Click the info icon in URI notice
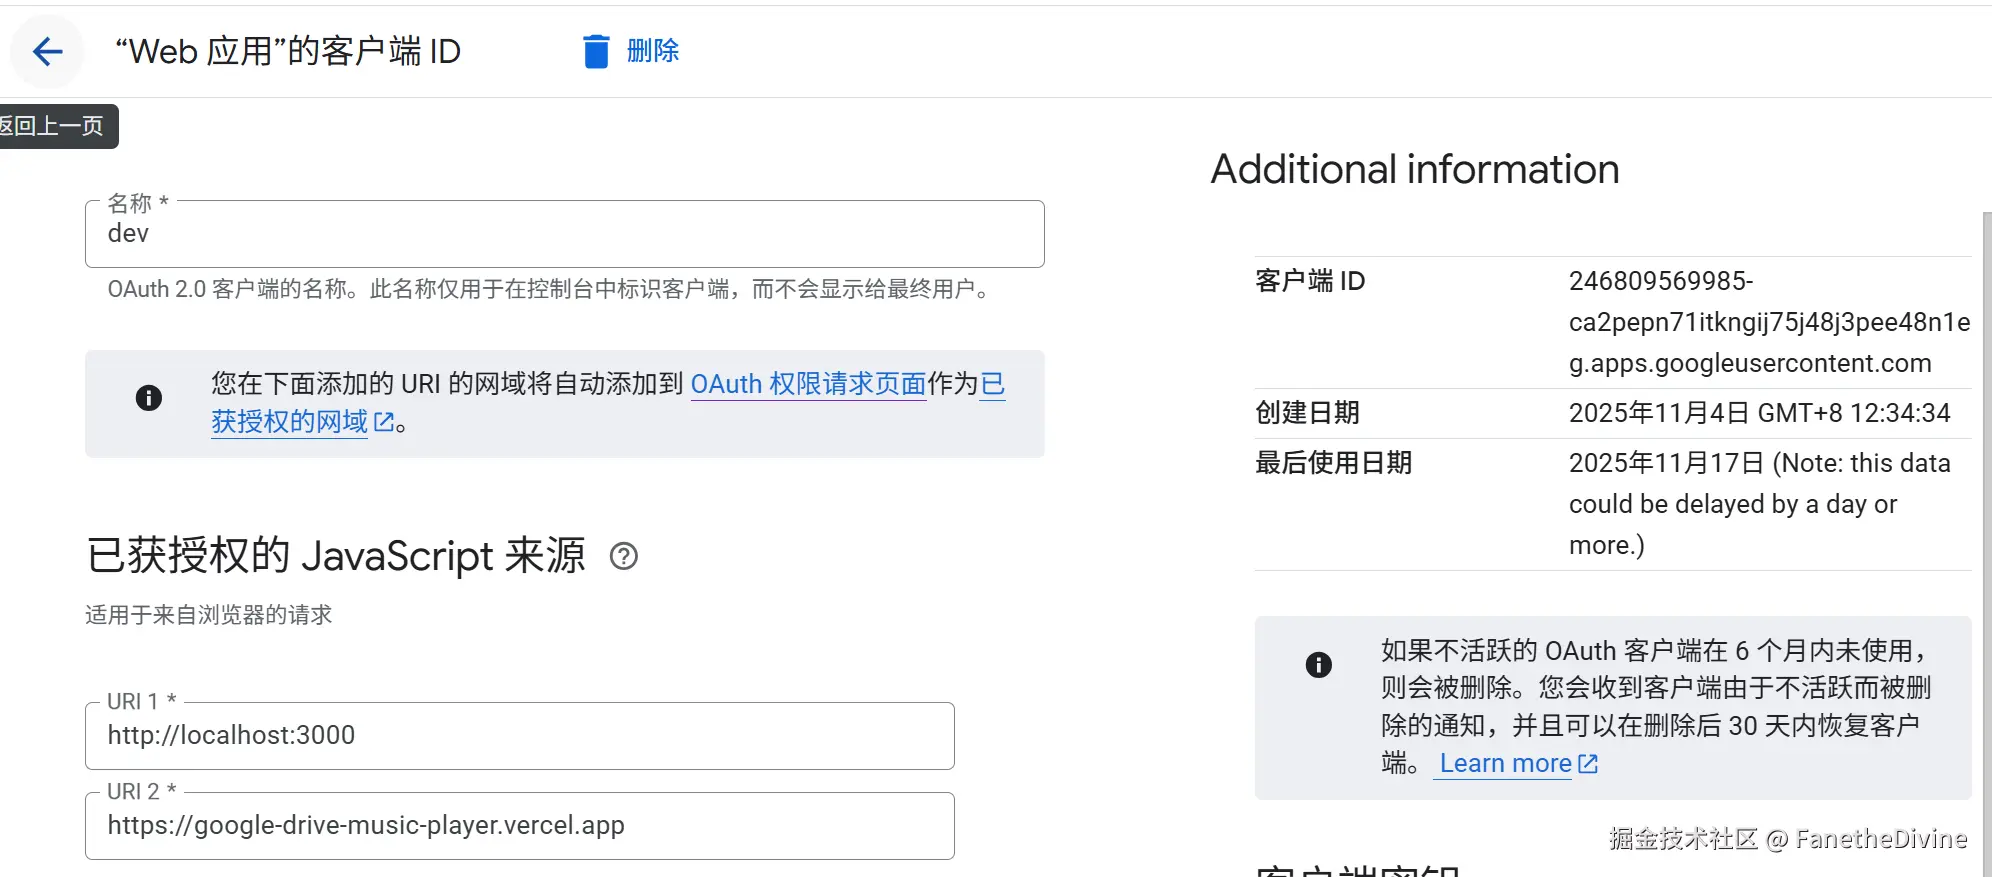The height and width of the screenshot is (877, 1992). point(149,398)
